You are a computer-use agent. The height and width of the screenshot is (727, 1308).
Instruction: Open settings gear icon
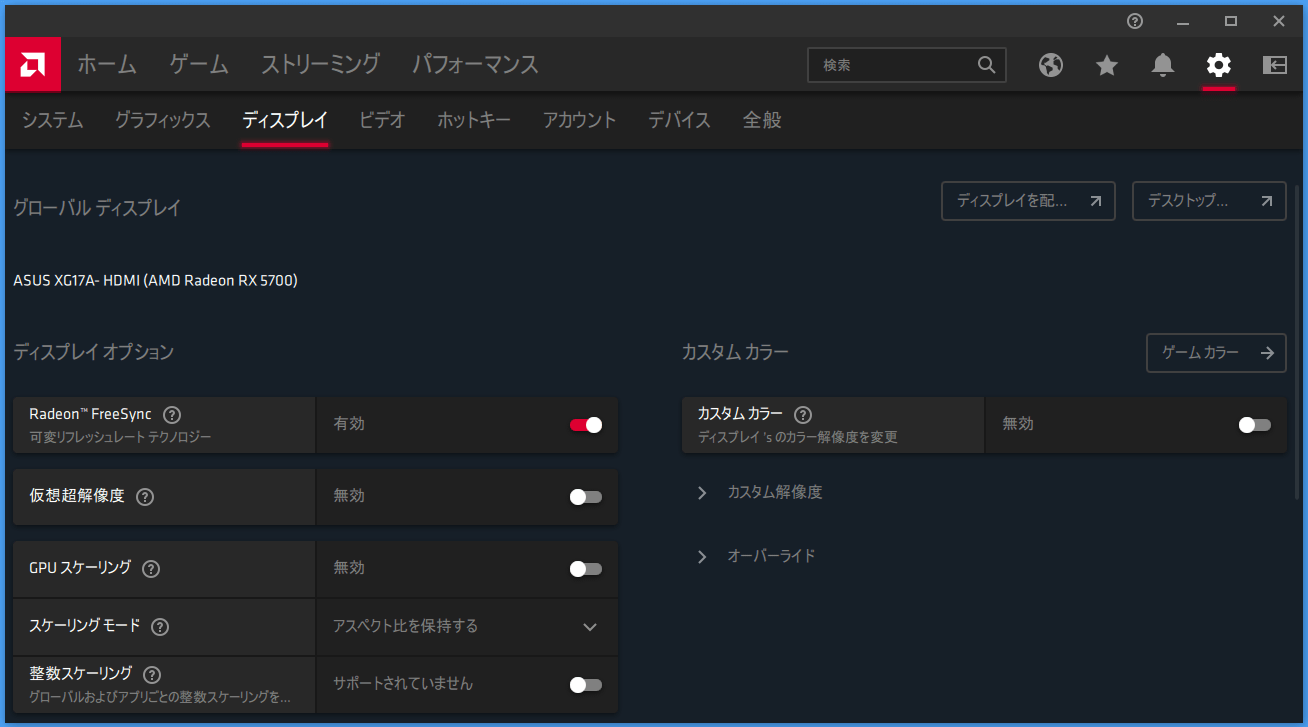1218,65
